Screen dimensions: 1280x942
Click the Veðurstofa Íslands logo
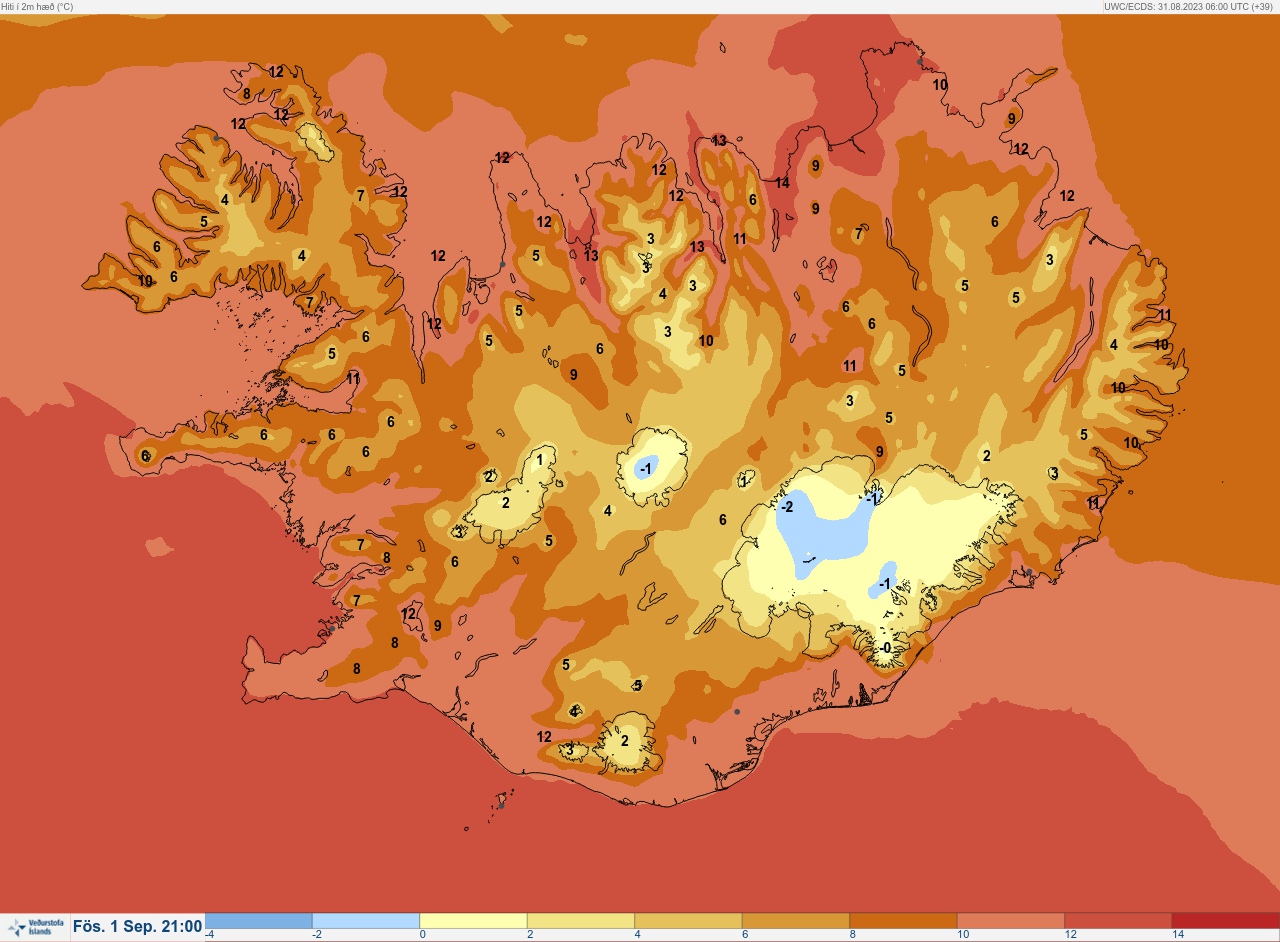[x=35, y=927]
